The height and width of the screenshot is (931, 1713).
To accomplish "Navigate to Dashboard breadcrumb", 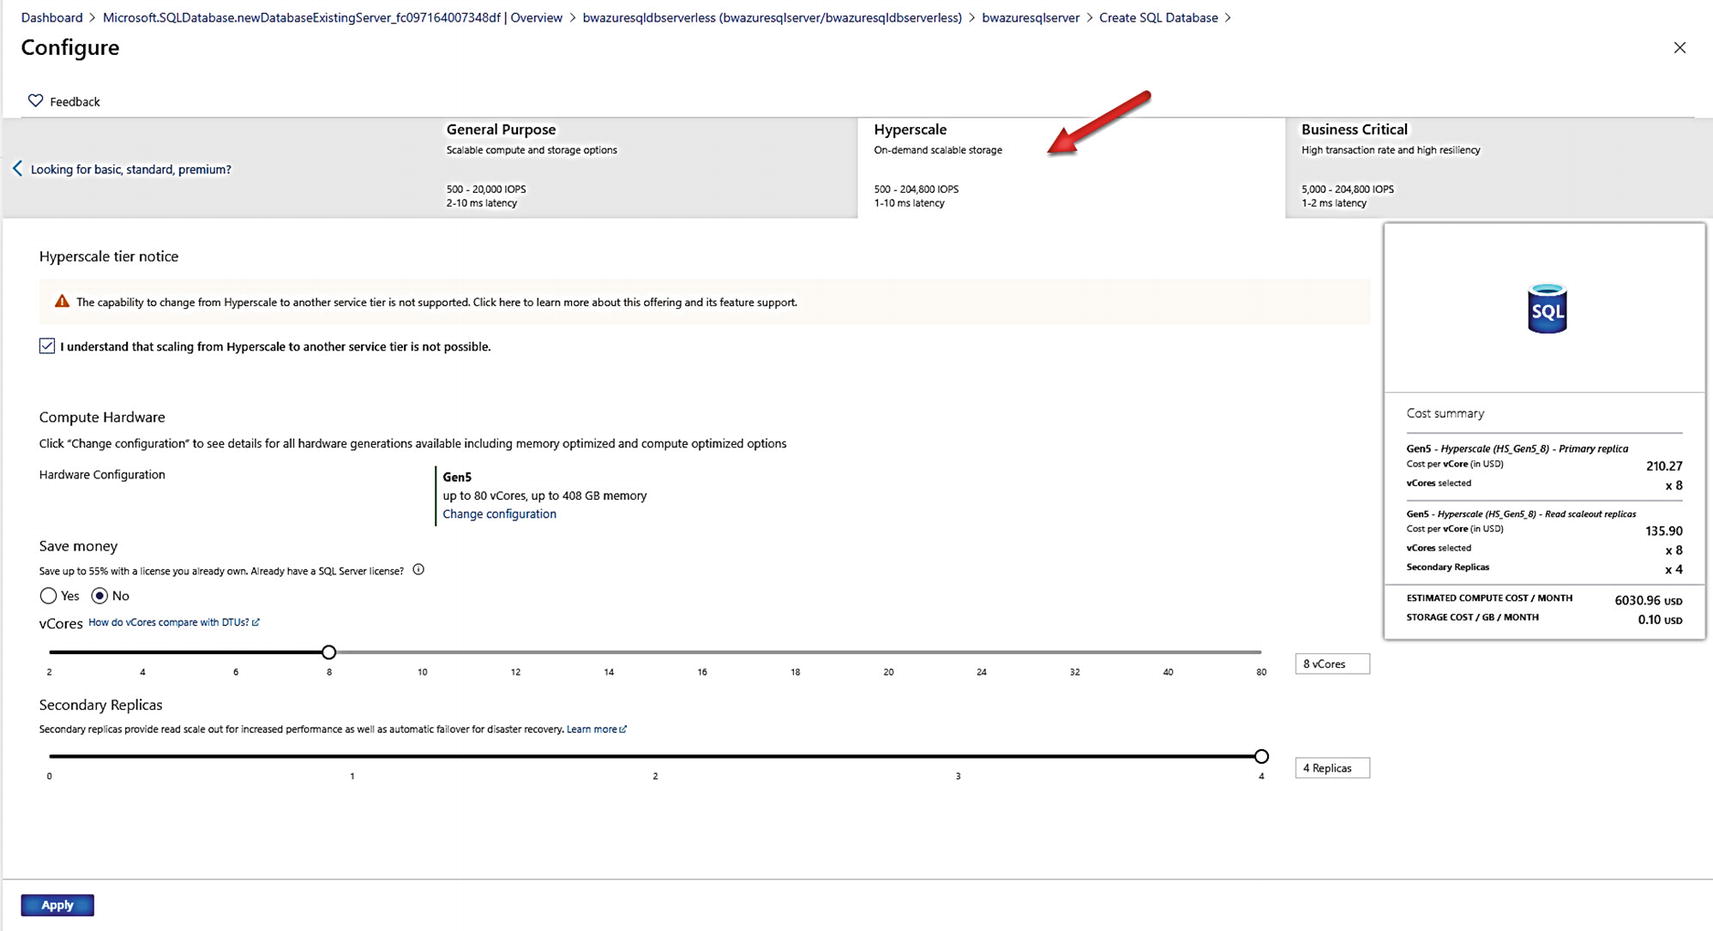I will [x=52, y=18].
